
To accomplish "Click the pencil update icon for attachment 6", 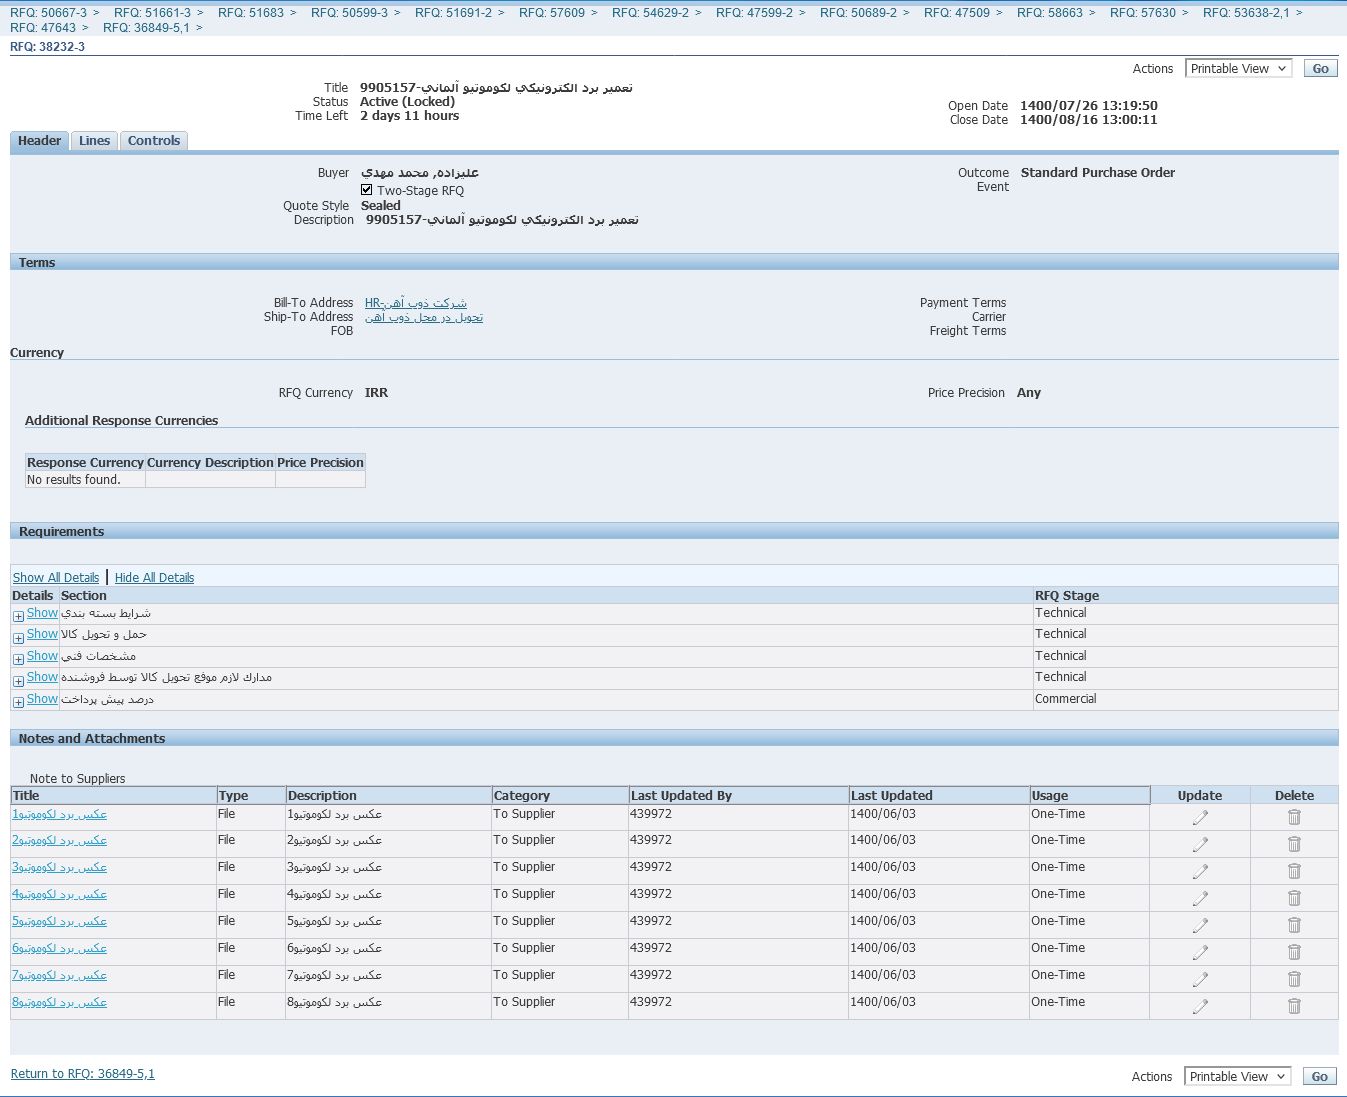I will pos(1200,952).
